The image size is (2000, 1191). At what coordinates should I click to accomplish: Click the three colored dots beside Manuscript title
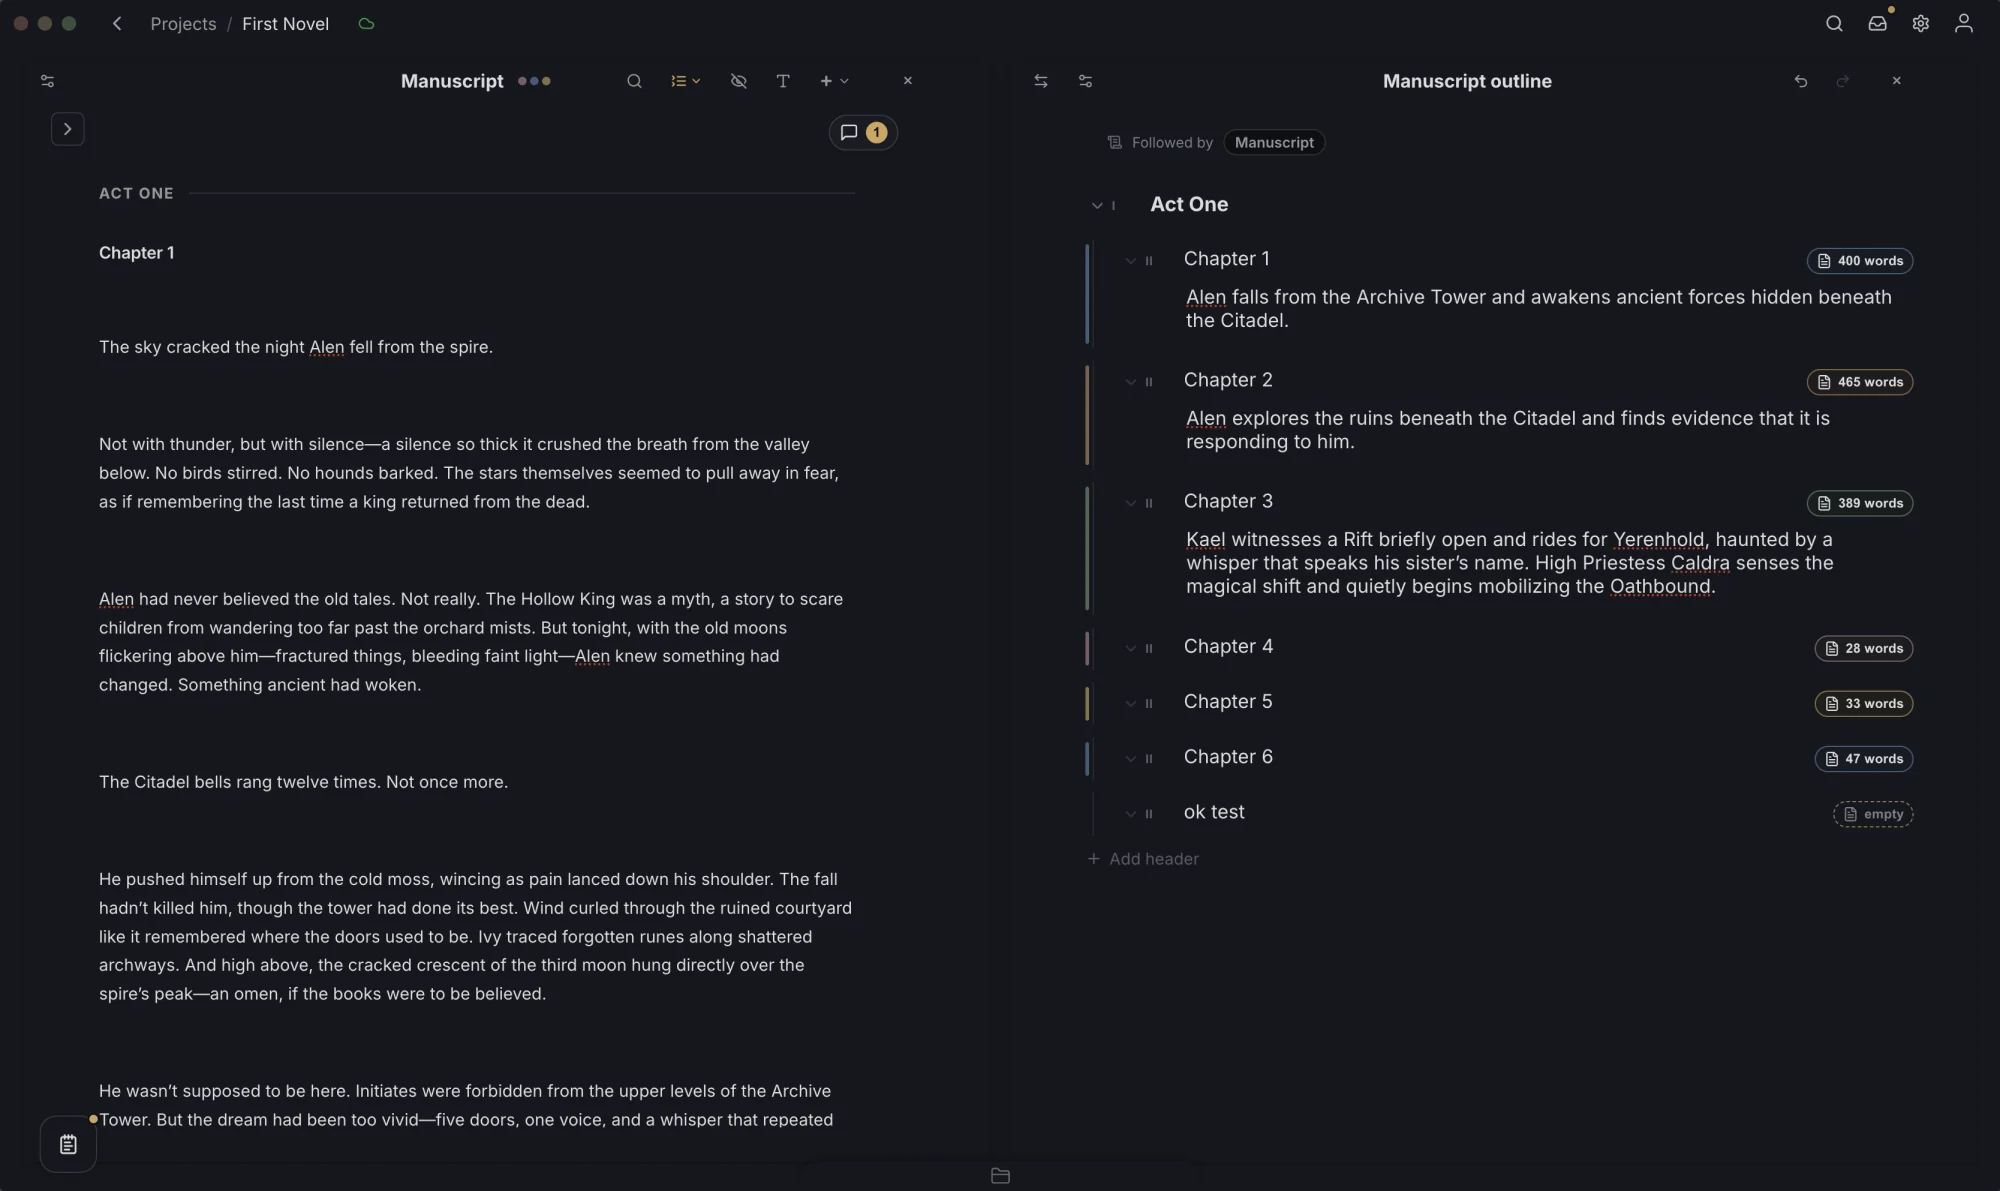(x=534, y=81)
